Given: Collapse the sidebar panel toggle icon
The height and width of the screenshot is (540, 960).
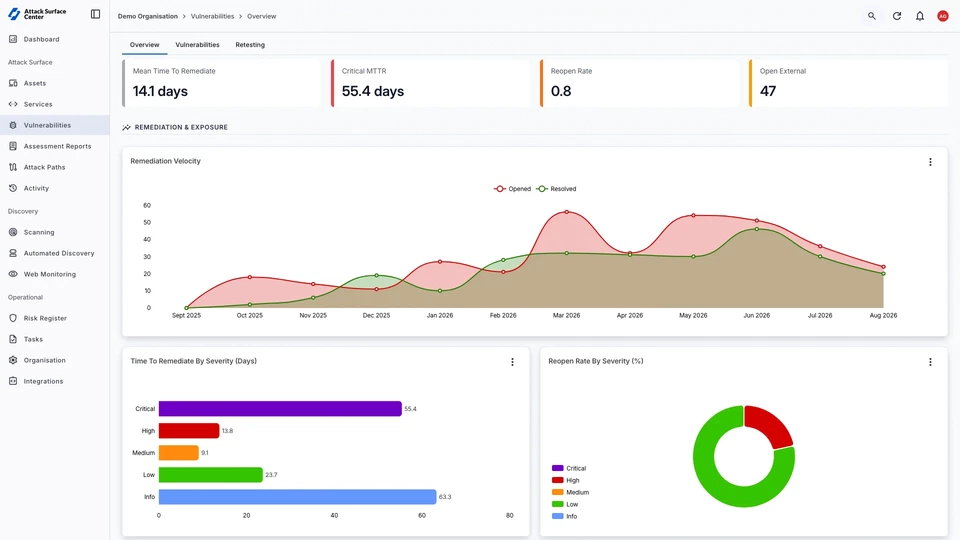Looking at the screenshot, I should (x=96, y=14).
